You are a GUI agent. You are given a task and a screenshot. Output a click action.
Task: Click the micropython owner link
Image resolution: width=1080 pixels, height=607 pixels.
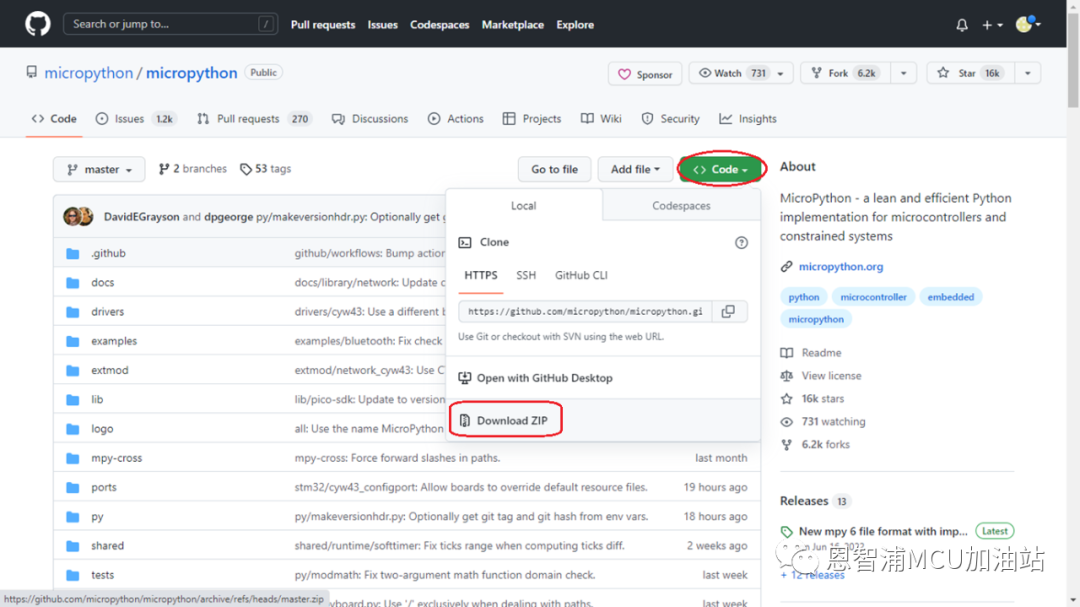[x=88, y=73]
